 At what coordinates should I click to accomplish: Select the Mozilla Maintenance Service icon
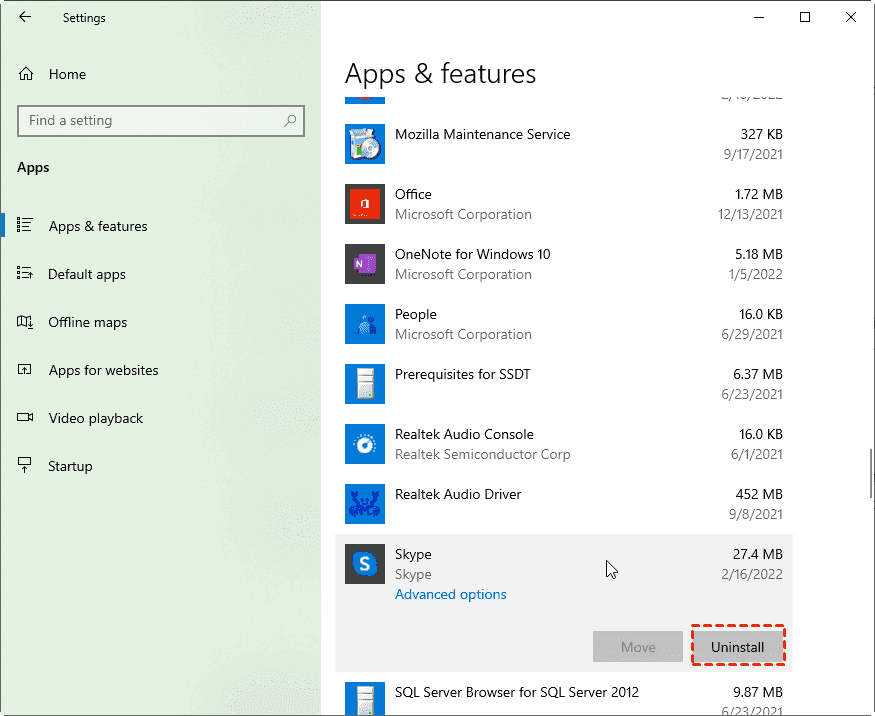click(364, 144)
